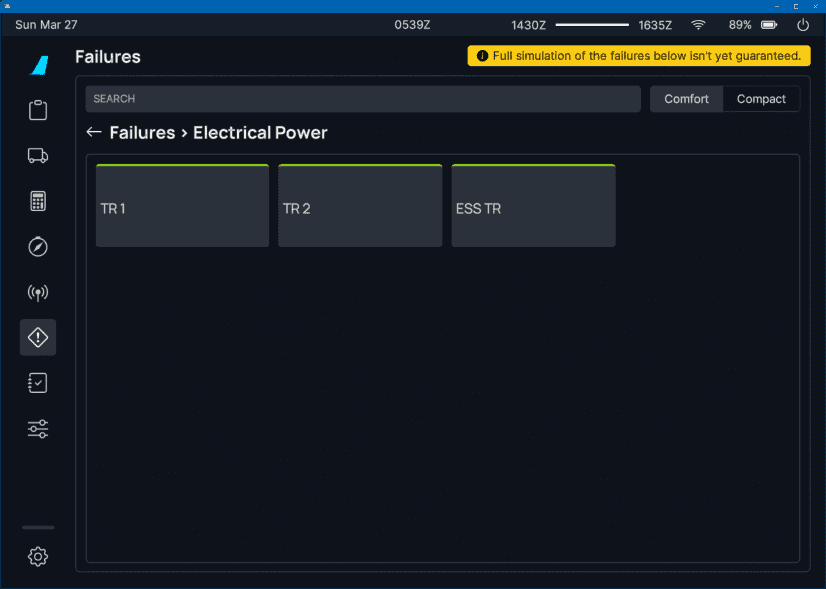Select the Failures warning diamond icon
Viewport: 826px width, 589px height.
pyautogui.click(x=38, y=338)
